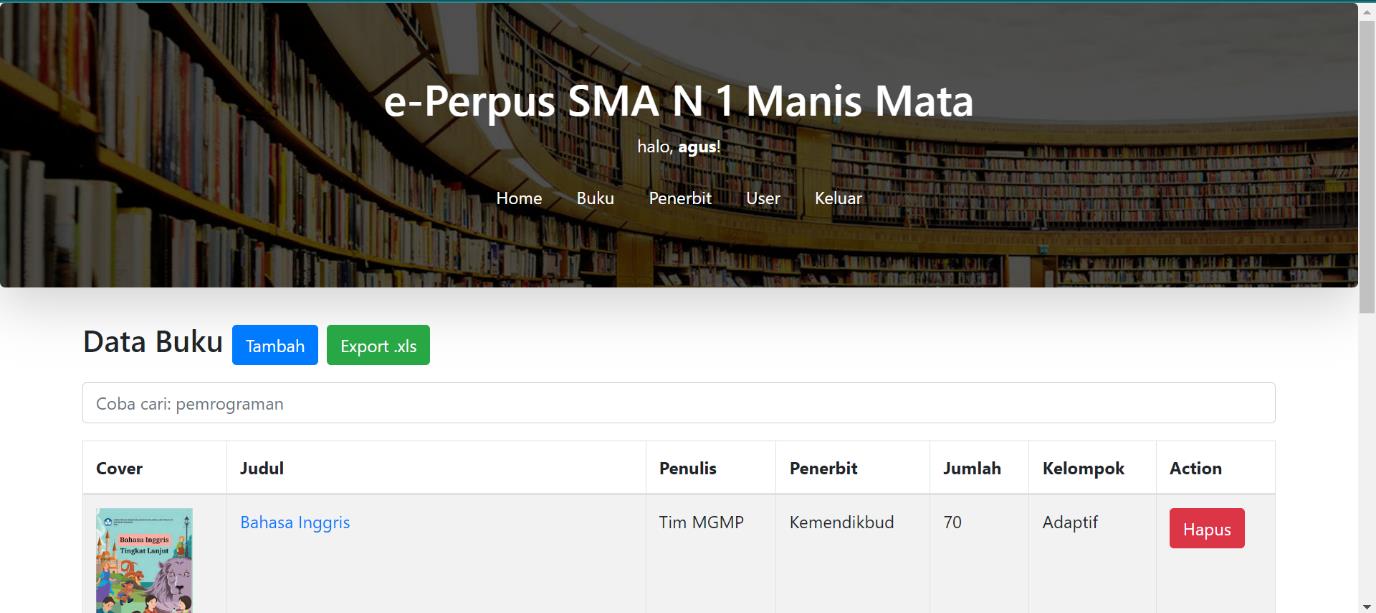Click the Data Buku heading

[x=153, y=342]
